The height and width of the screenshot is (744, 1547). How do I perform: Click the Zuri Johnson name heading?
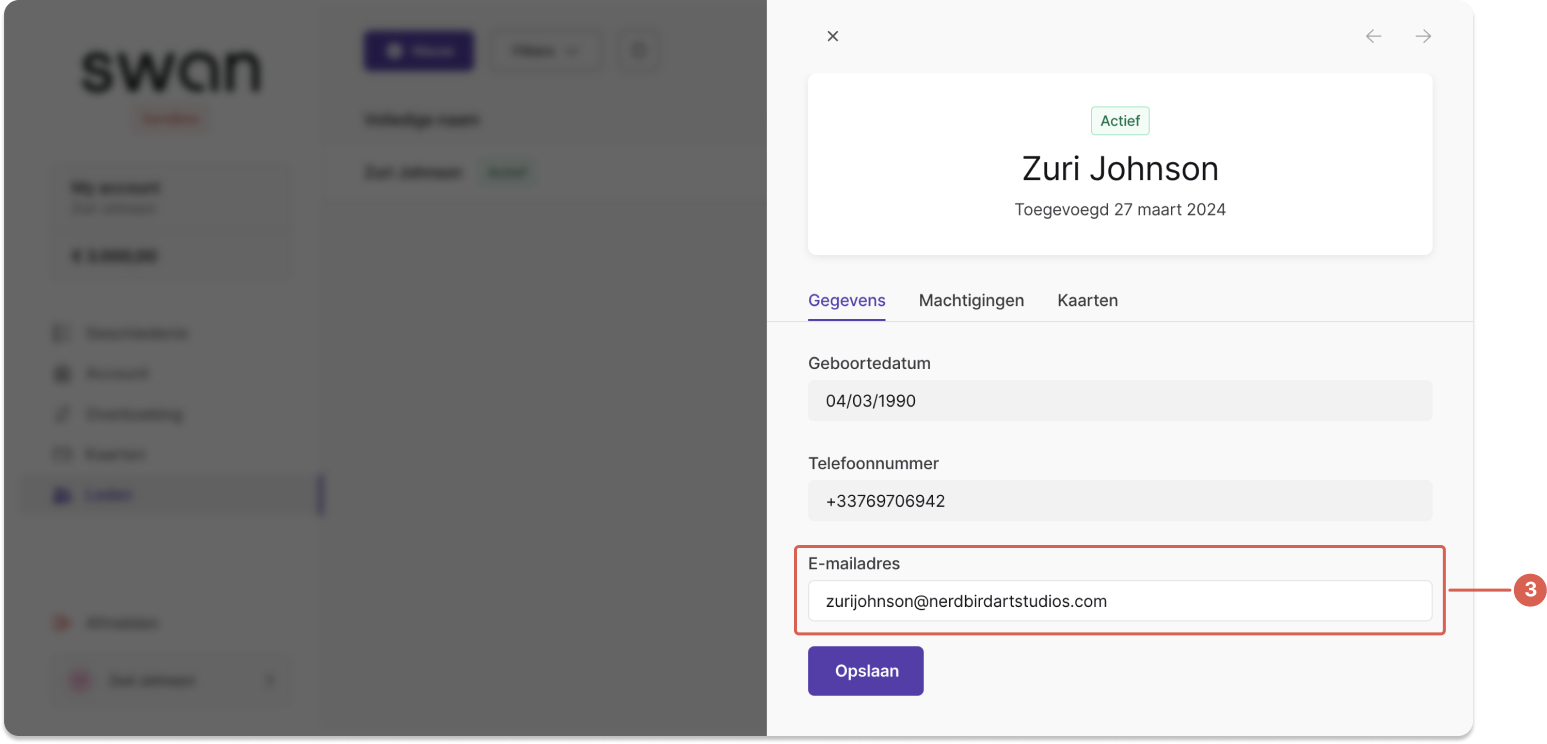click(x=1120, y=168)
